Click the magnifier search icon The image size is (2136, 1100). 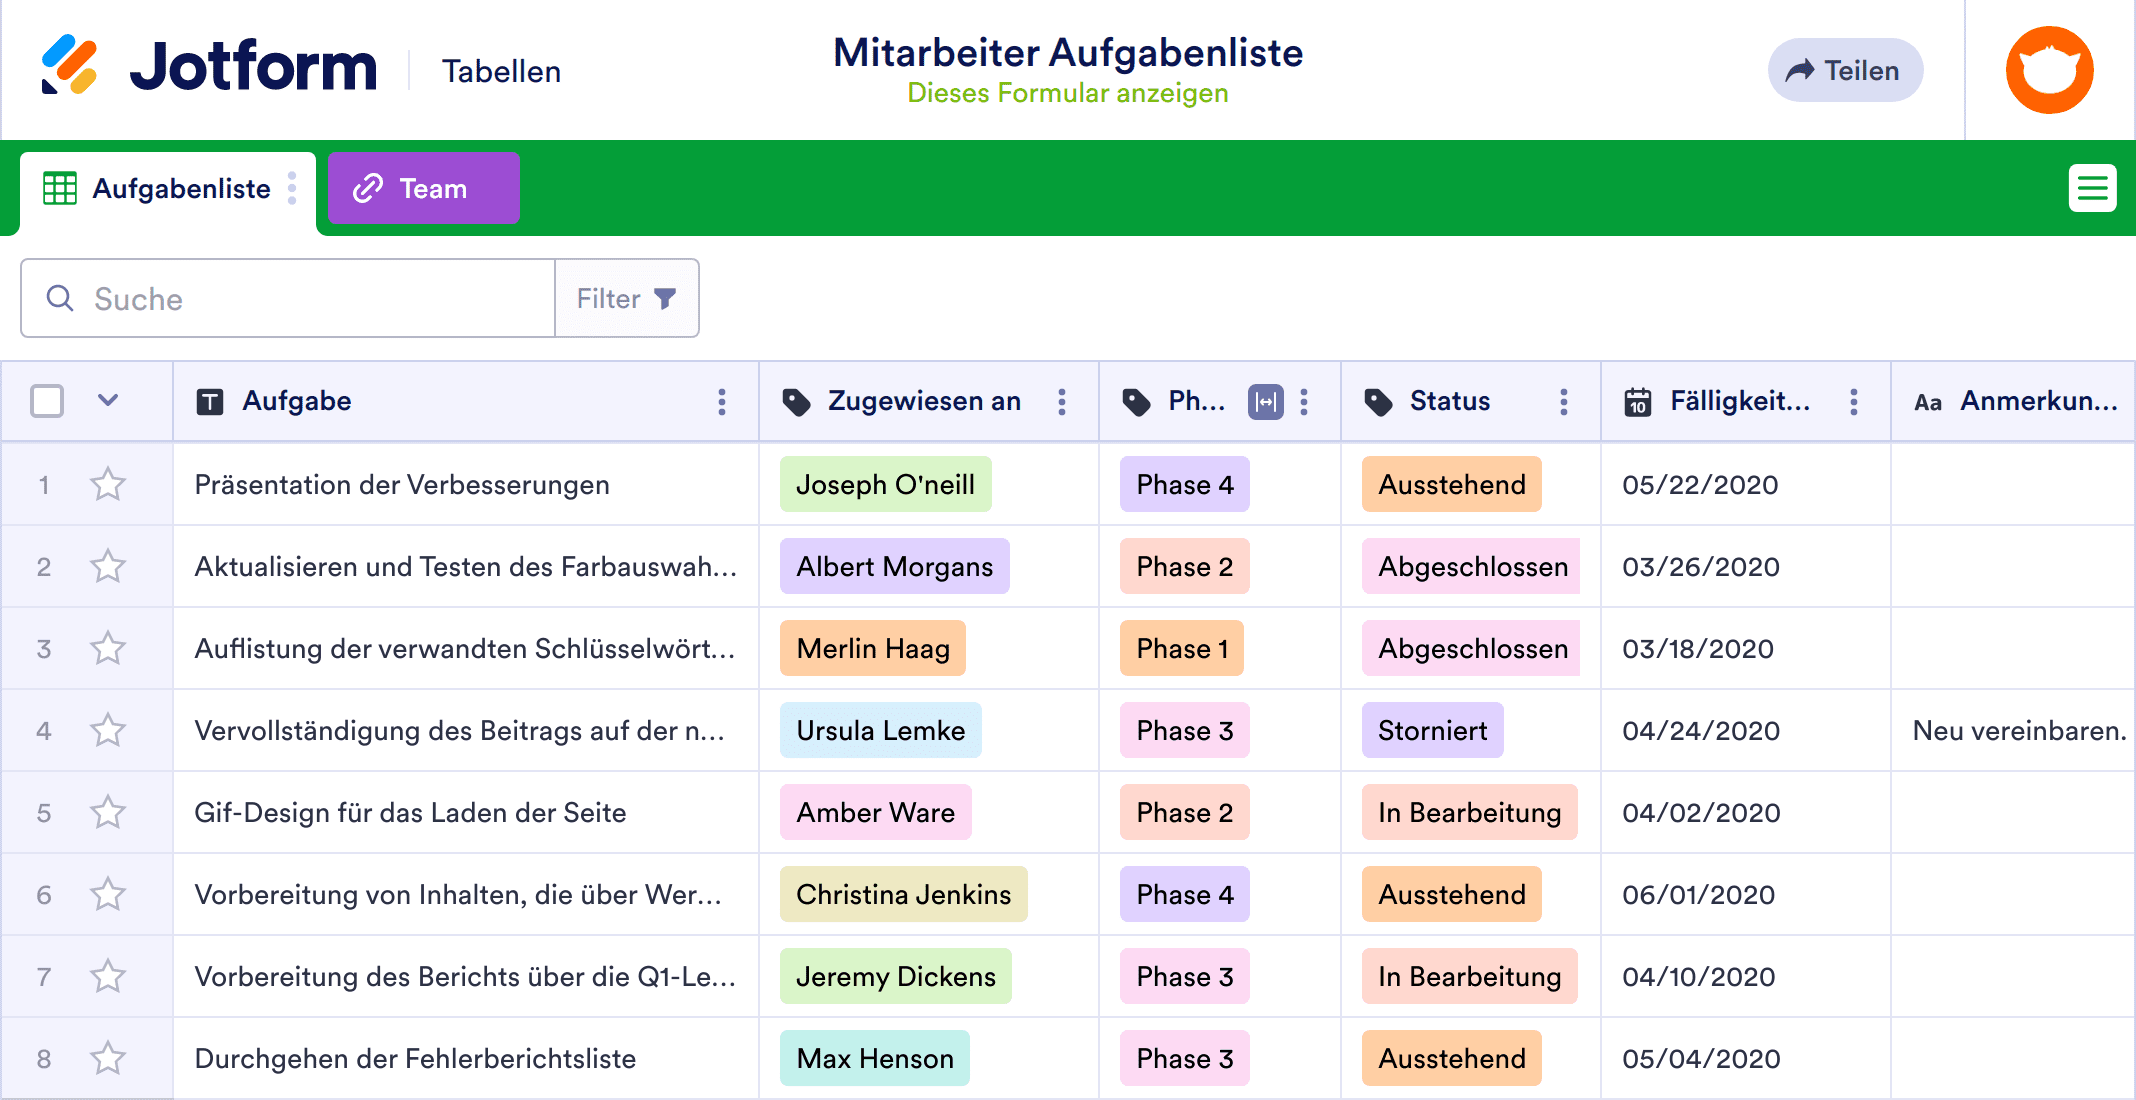point(60,298)
